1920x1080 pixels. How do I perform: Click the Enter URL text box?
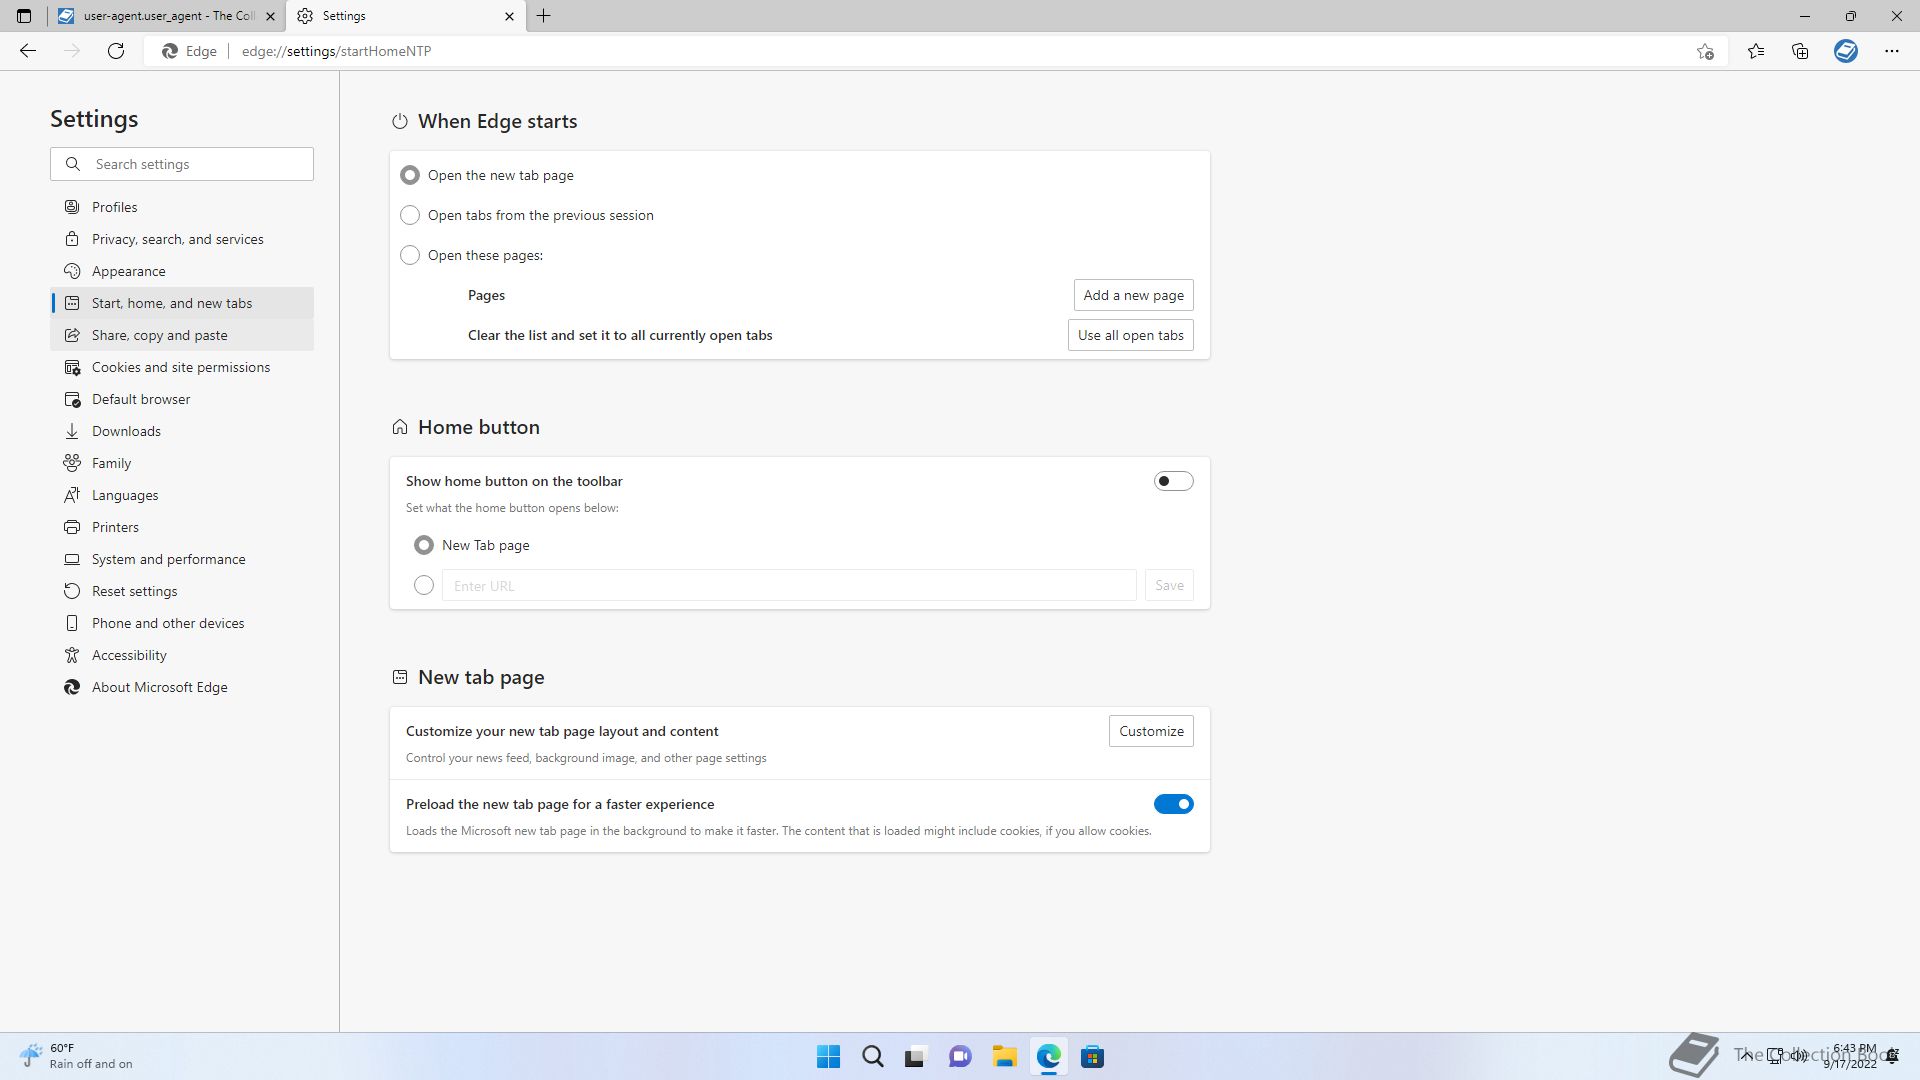(x=788, y=585)
